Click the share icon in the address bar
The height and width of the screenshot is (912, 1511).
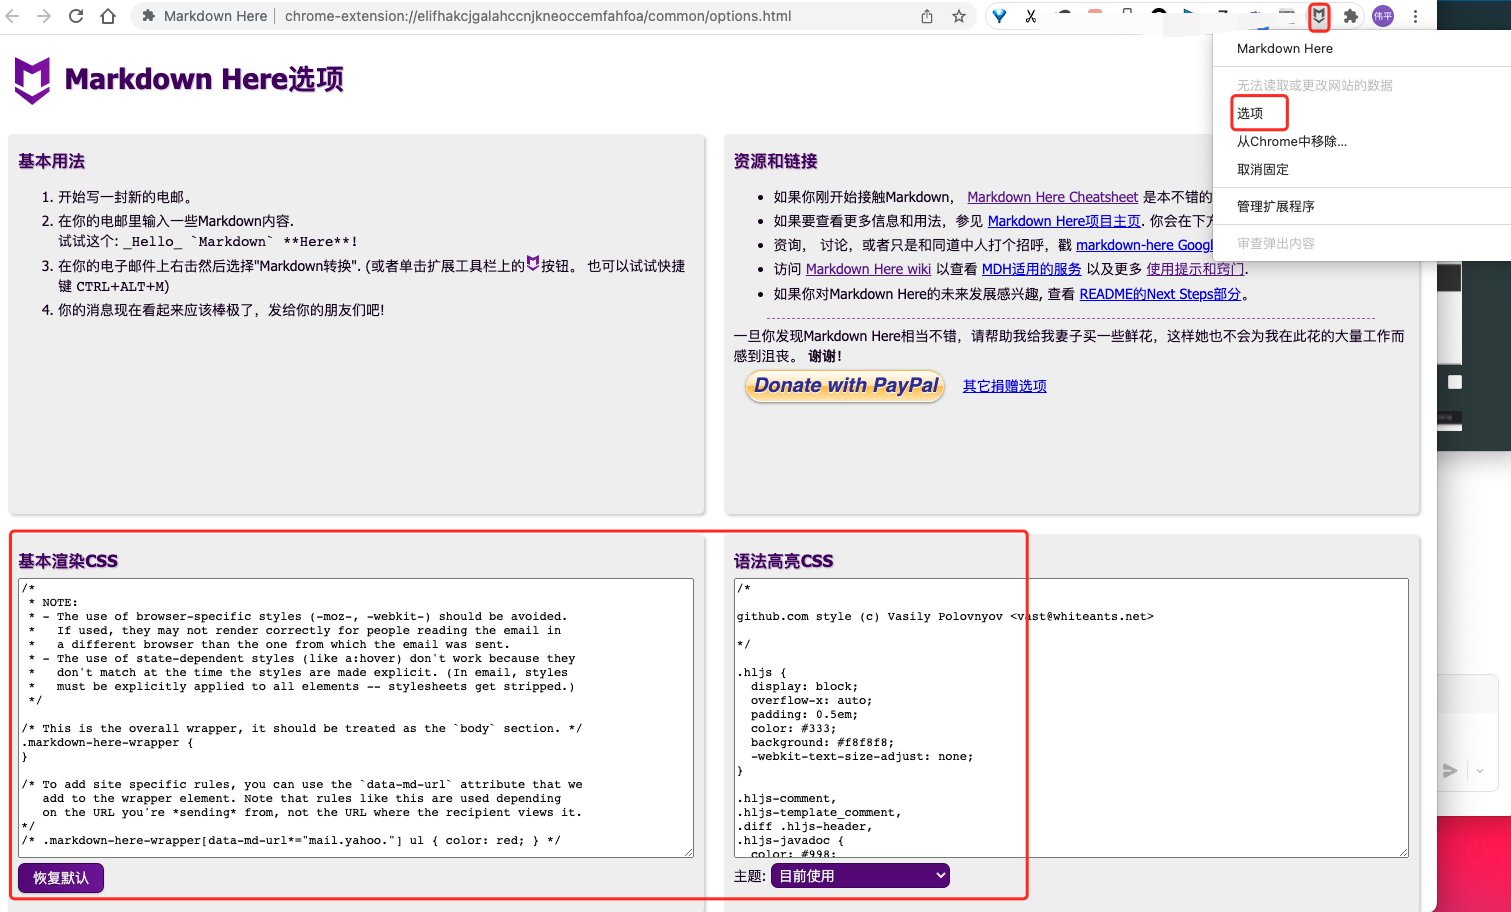(926, 16)
